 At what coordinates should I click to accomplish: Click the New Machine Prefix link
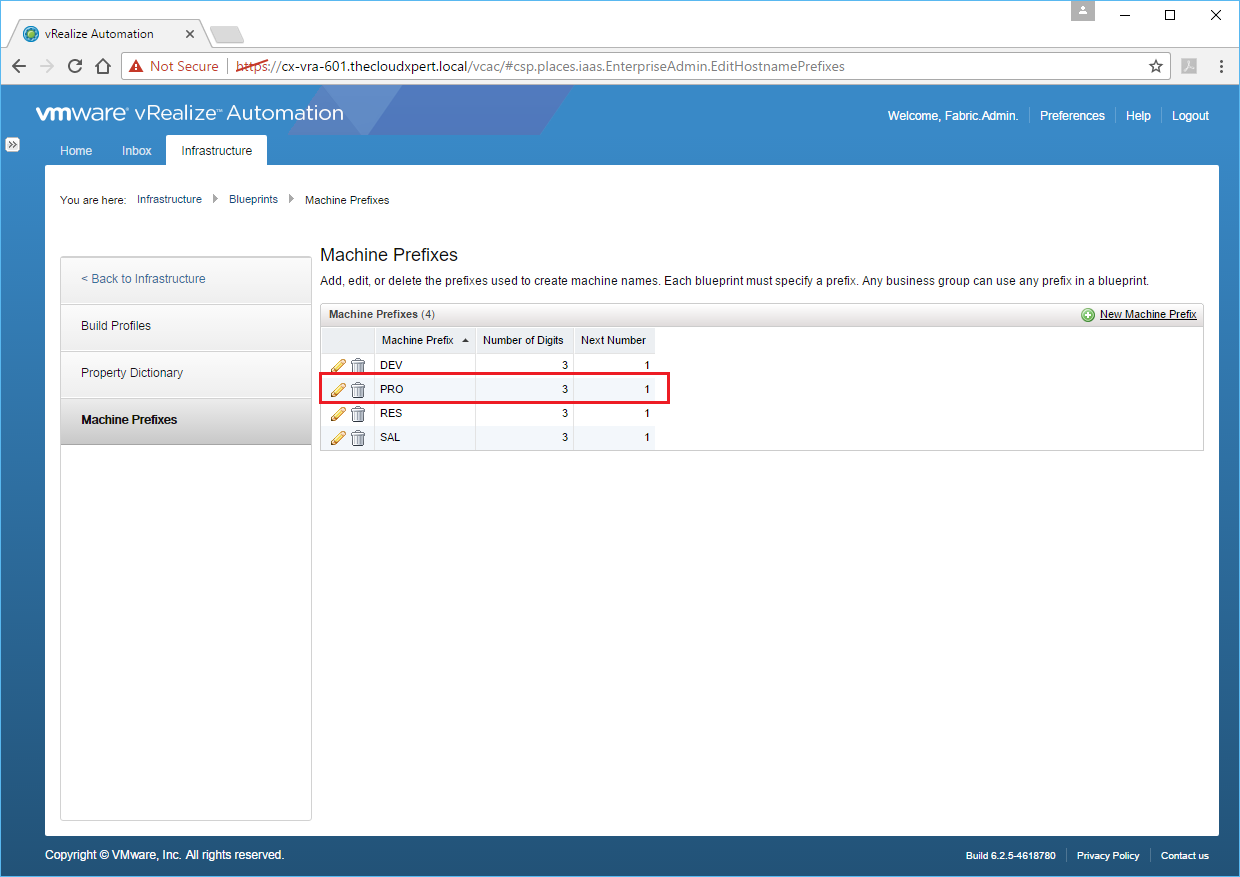(1148, 315)
